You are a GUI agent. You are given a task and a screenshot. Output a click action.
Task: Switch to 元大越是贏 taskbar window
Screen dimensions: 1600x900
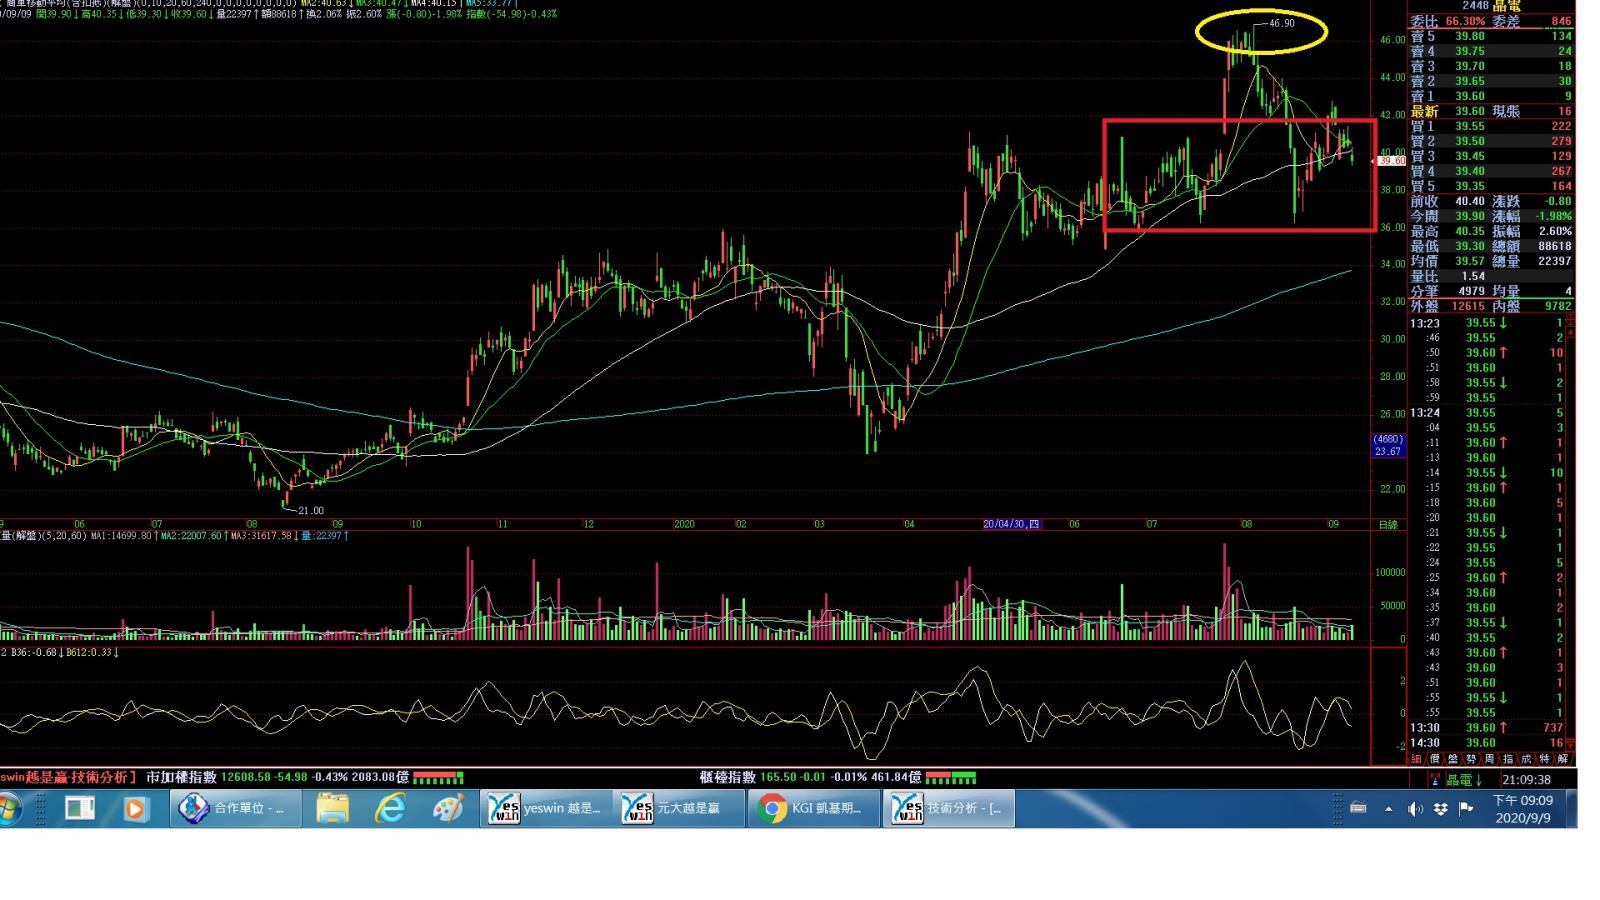[679, 808]
